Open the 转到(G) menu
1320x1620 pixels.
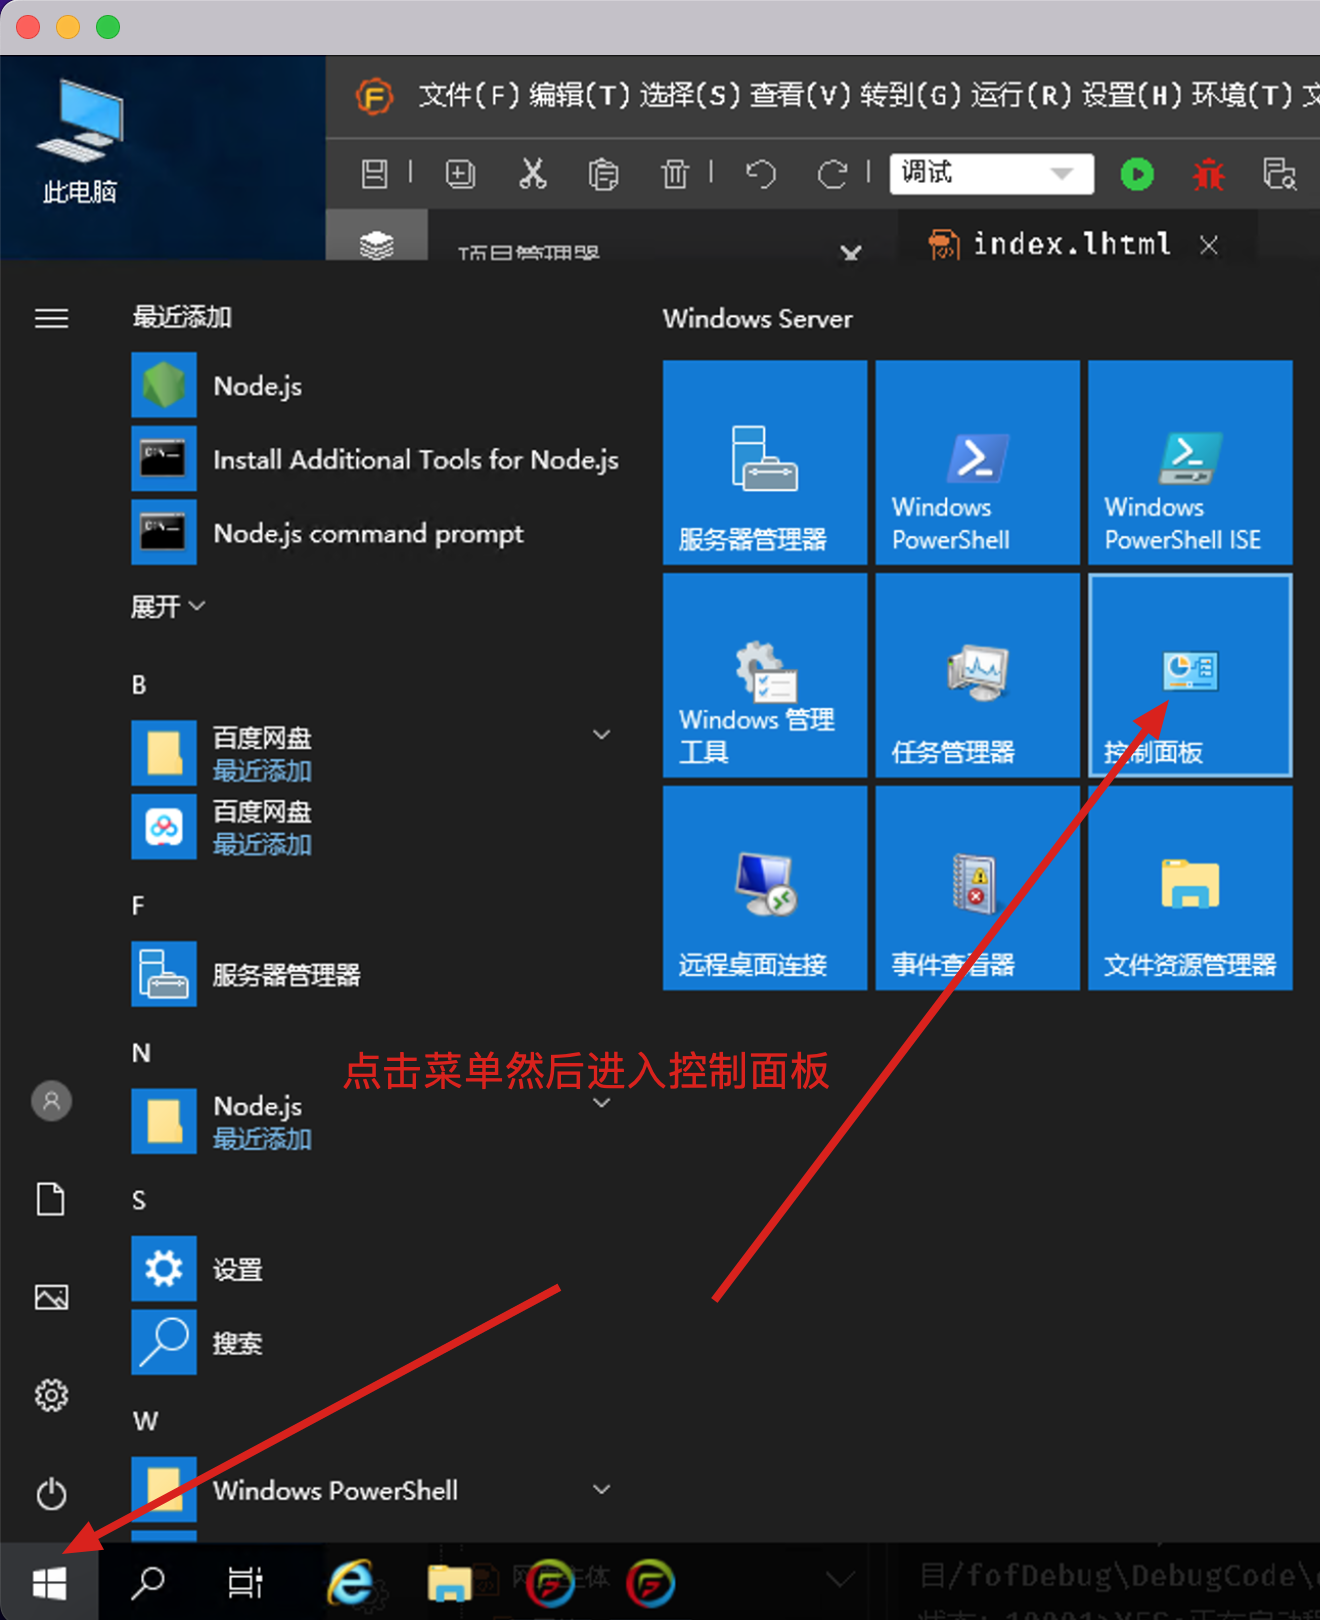(x=911, y=96)
